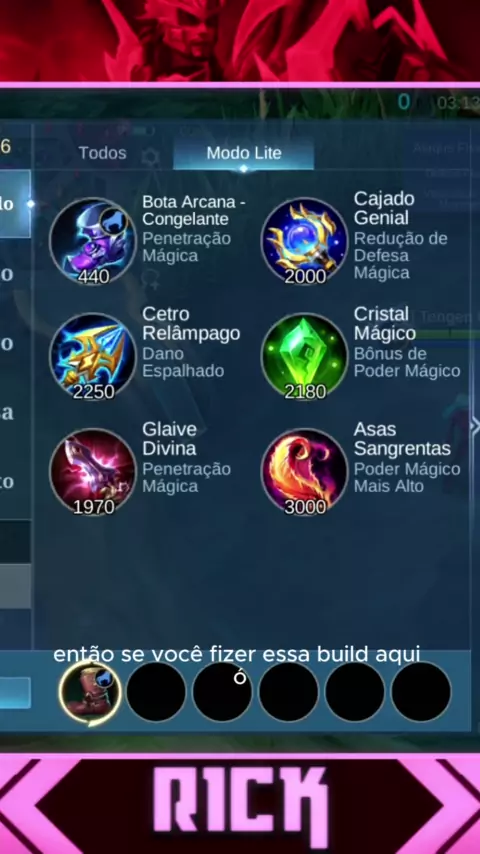This screenshot has width=480, height=854.
Task: Select the Glaive Divina item icon
Action: [x=93, y=472]
